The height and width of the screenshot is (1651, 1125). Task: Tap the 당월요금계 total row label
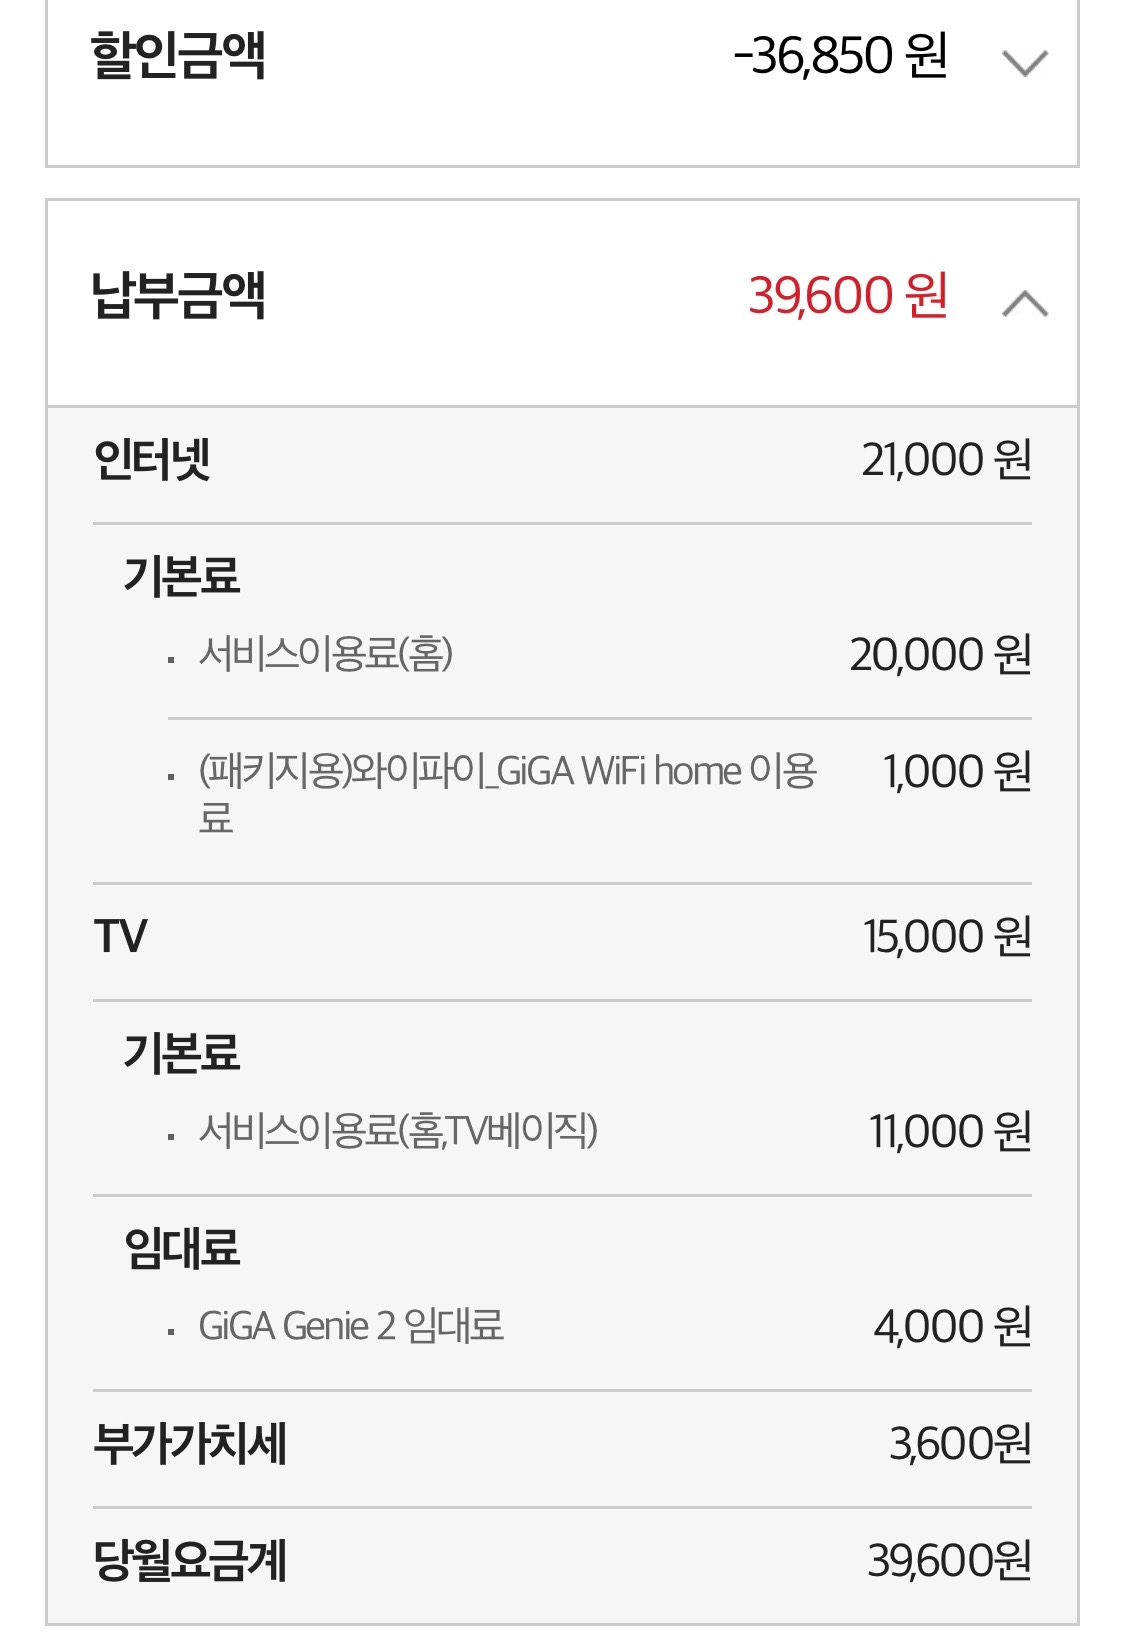[190, 1560]
